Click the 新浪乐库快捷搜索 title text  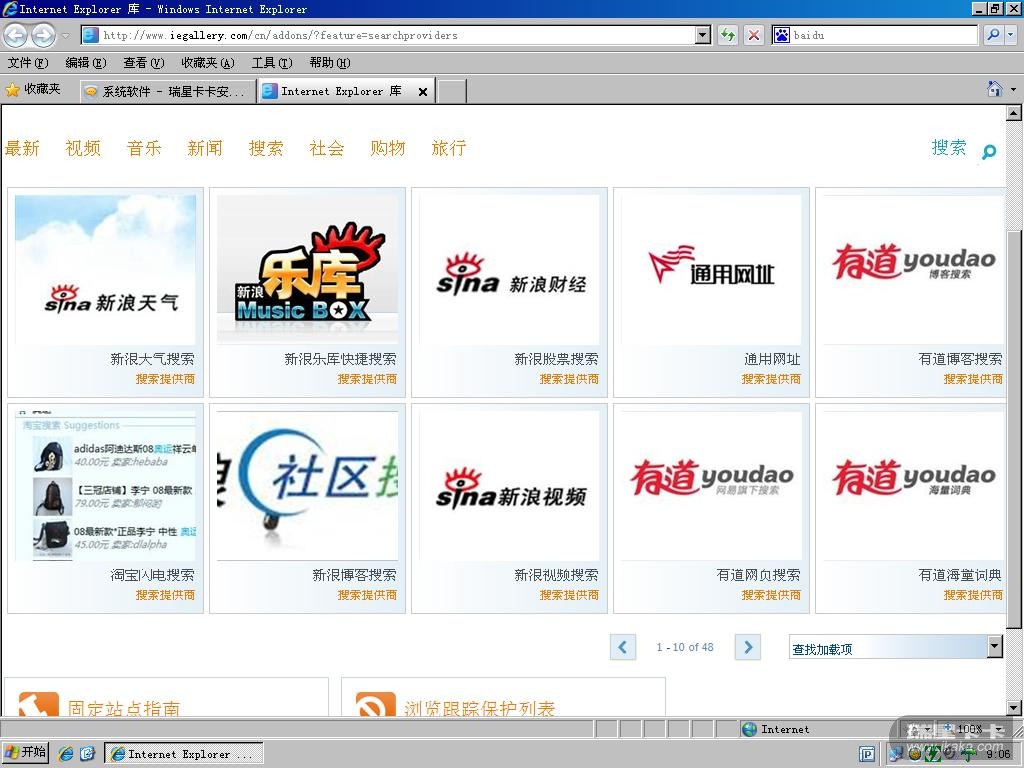coord(340,359)
